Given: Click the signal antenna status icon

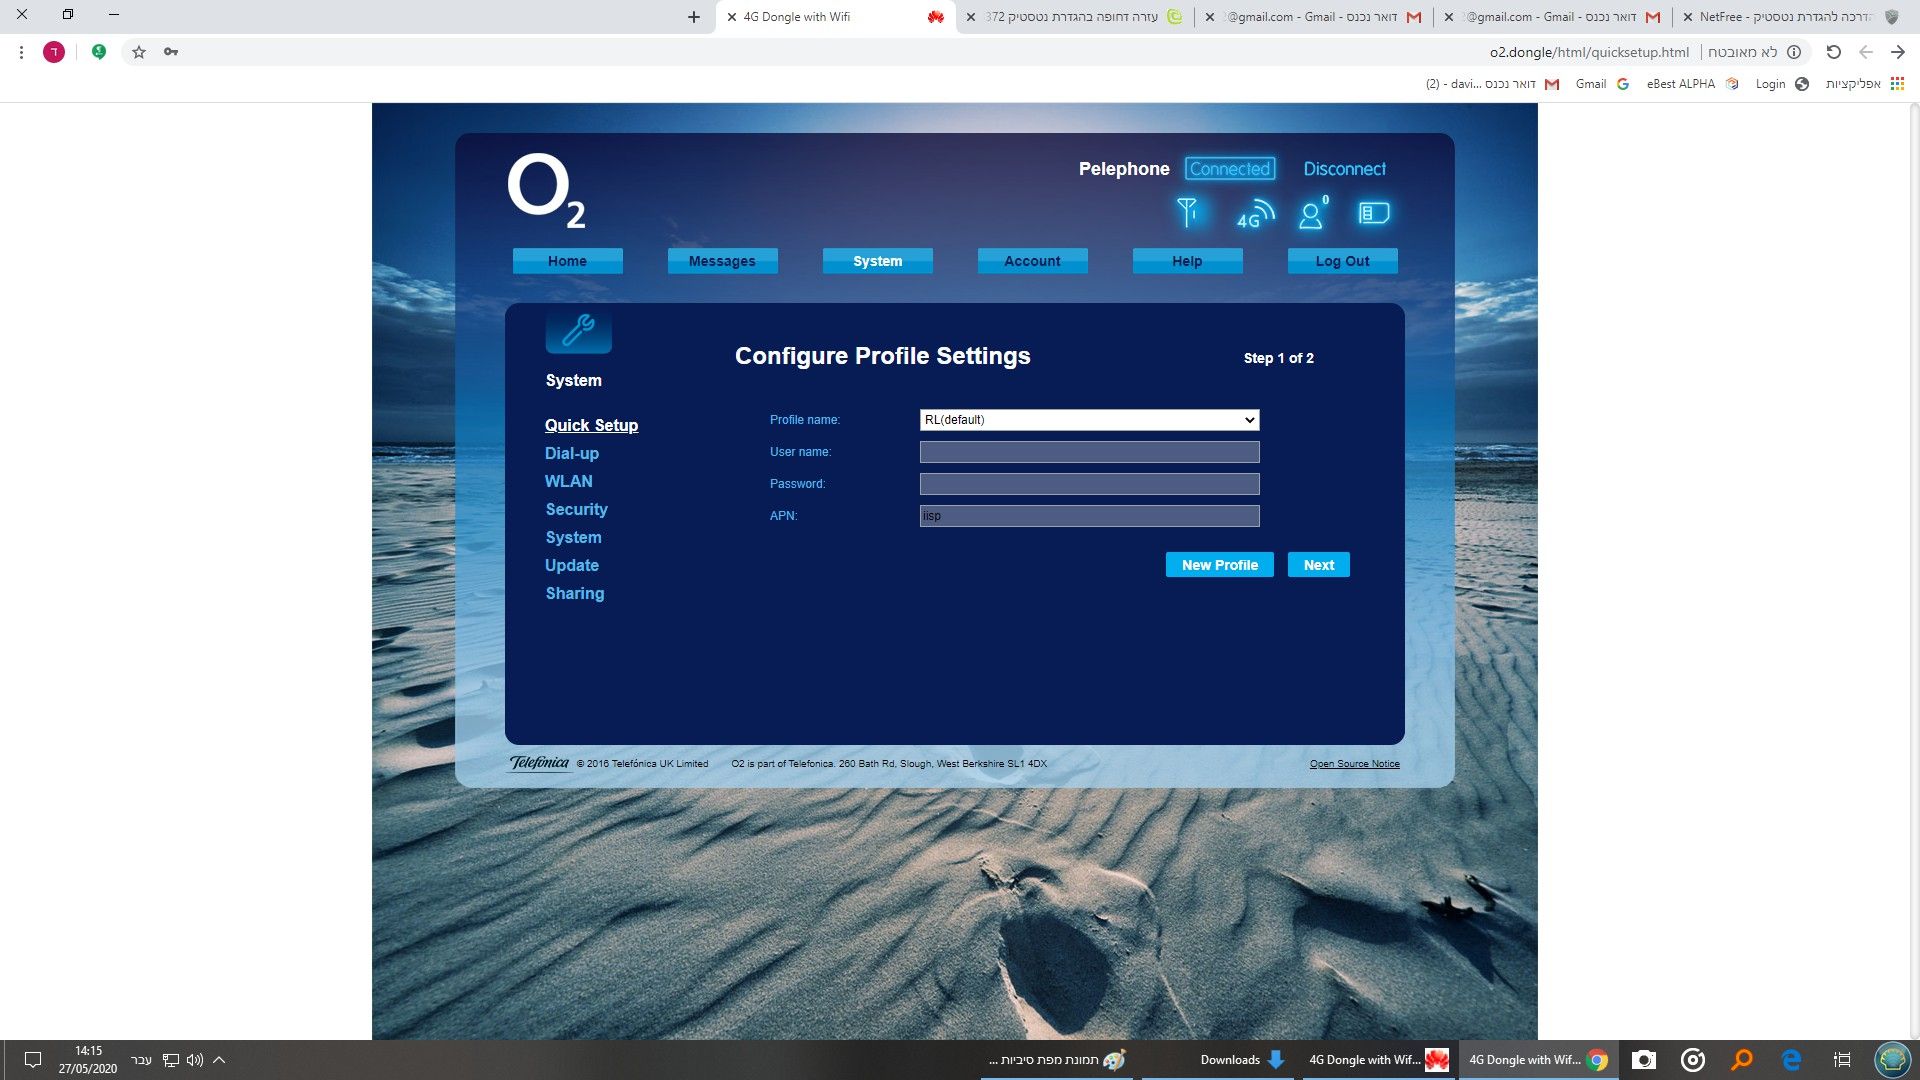Looking at the screenshot, I should coord(1187,212).
